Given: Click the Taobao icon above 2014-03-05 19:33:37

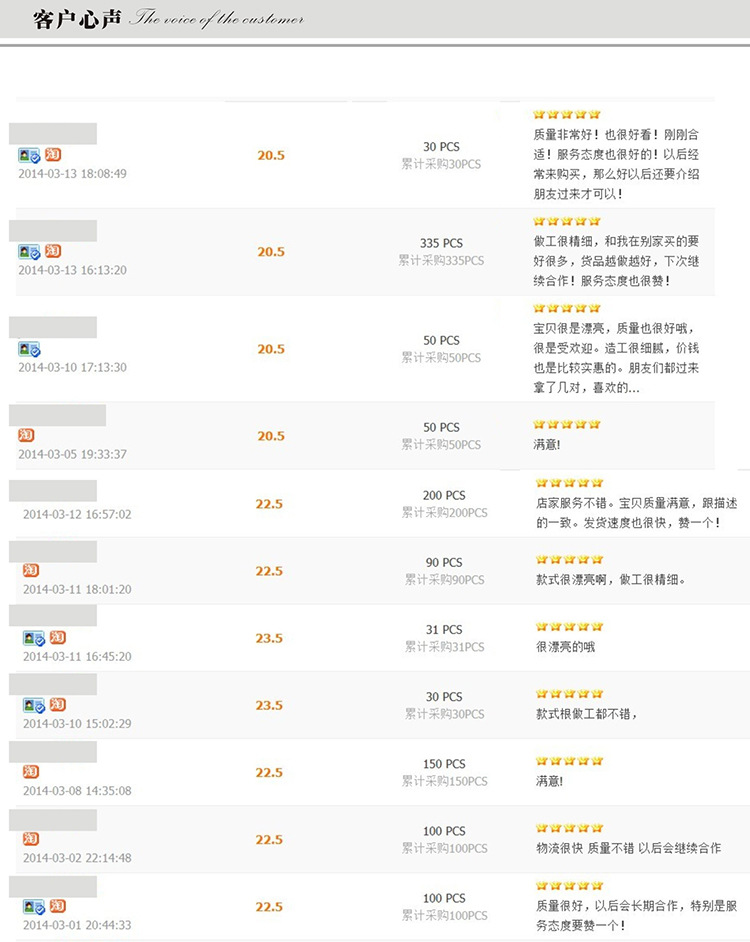Looking at the screenshot, I should coord(26,435).
